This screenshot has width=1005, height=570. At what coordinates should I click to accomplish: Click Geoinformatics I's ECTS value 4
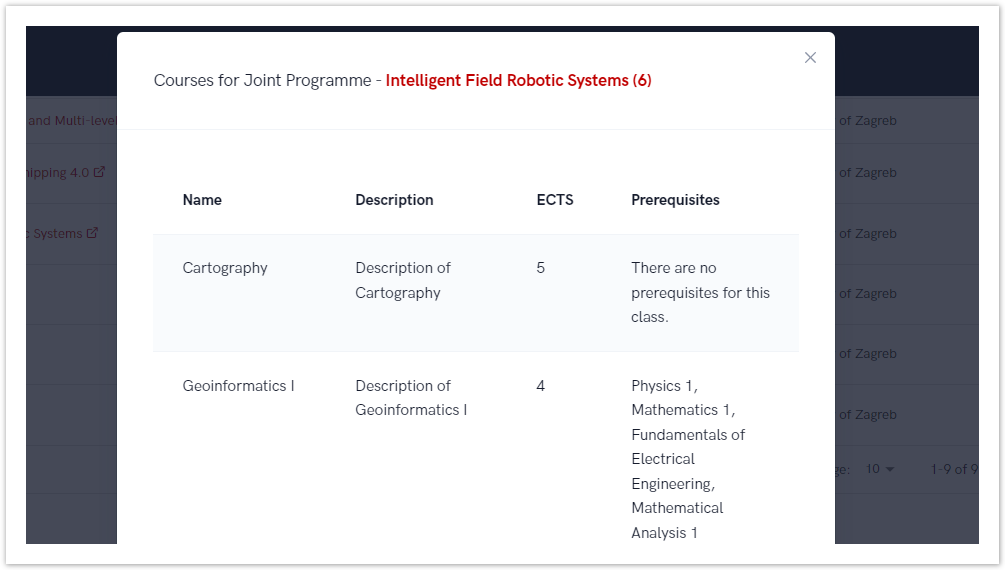click(541, 386)
